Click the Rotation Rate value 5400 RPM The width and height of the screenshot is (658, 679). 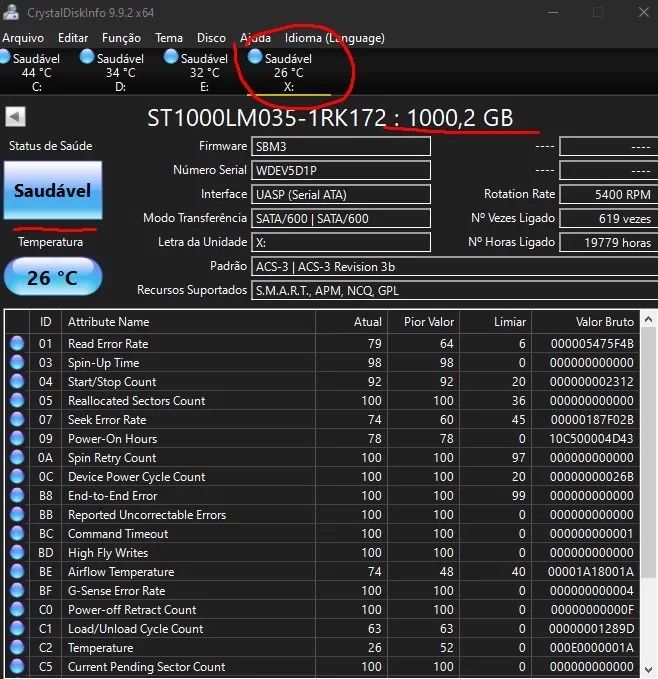point(609,194)
